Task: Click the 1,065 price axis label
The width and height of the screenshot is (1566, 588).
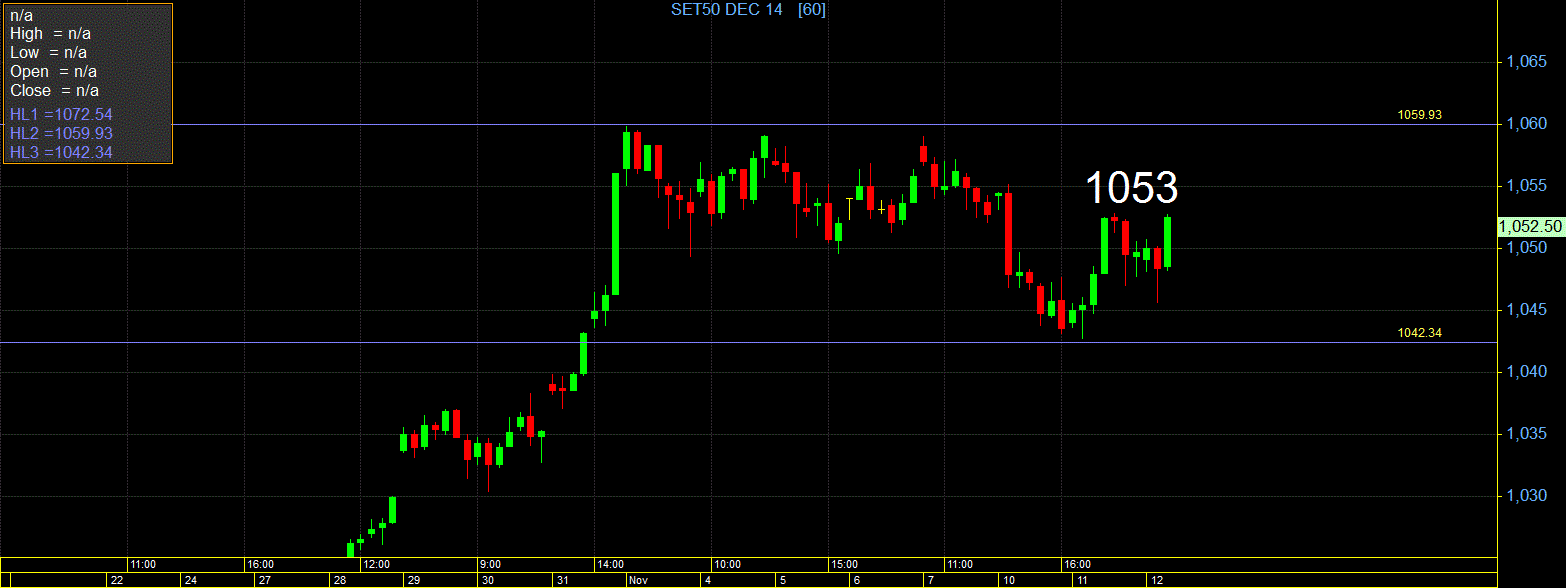Action: [x=1527, y=62]
